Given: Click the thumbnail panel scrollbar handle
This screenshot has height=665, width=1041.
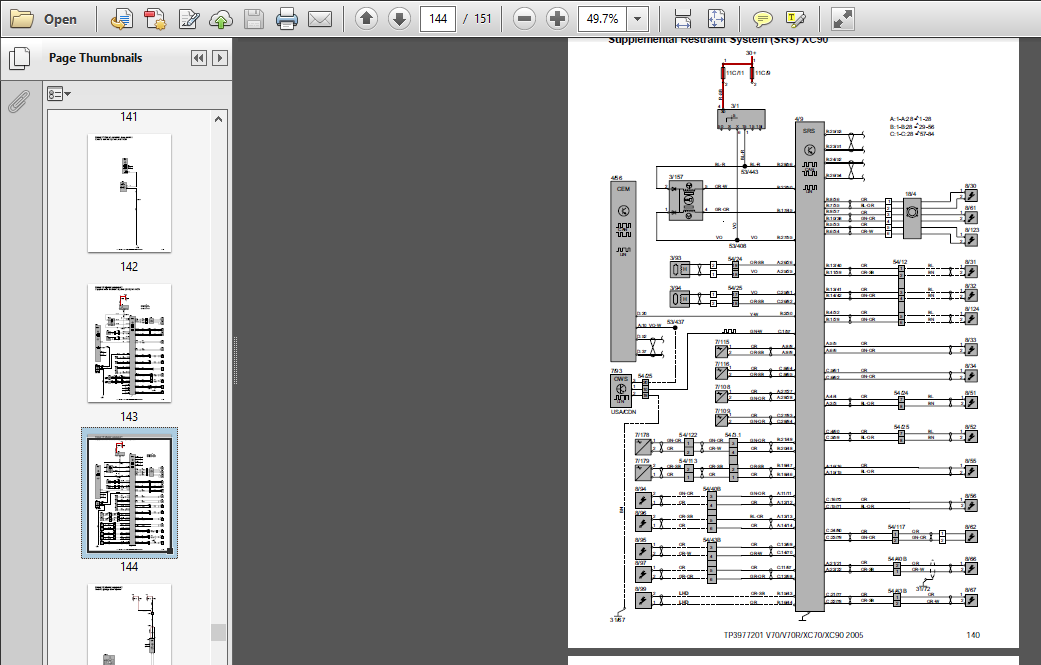Looking at the screenshot, I should pyautogui.click(x=218, y=632).
